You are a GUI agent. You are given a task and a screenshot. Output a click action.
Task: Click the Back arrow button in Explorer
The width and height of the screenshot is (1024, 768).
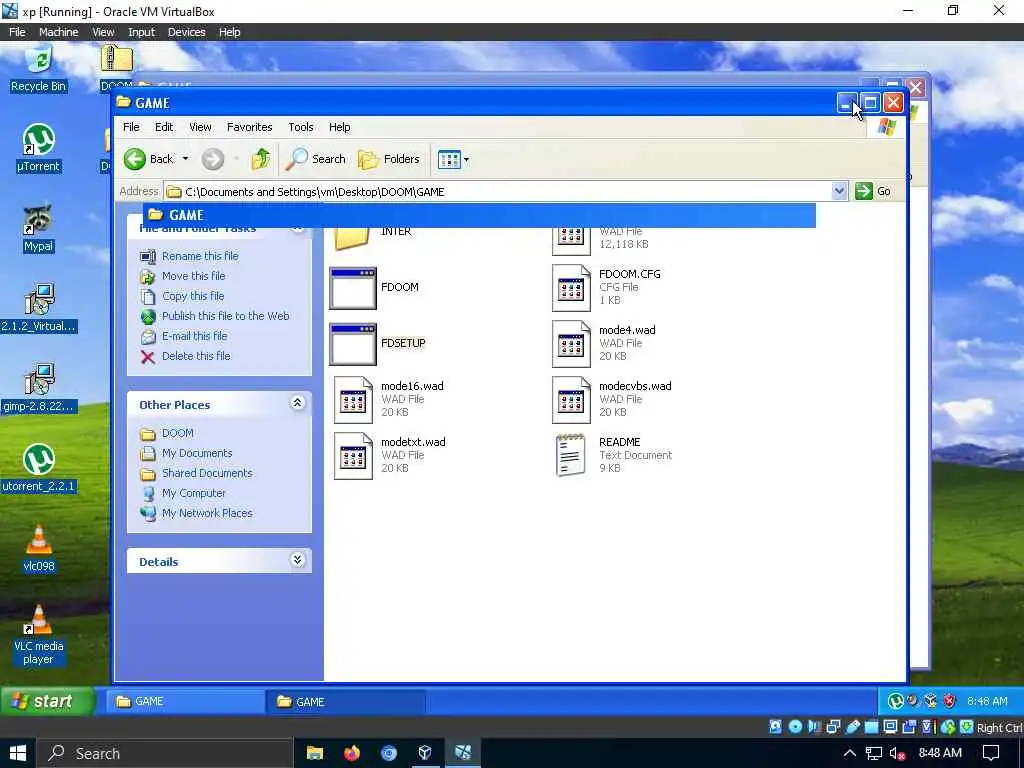click(x=149, y=159)
